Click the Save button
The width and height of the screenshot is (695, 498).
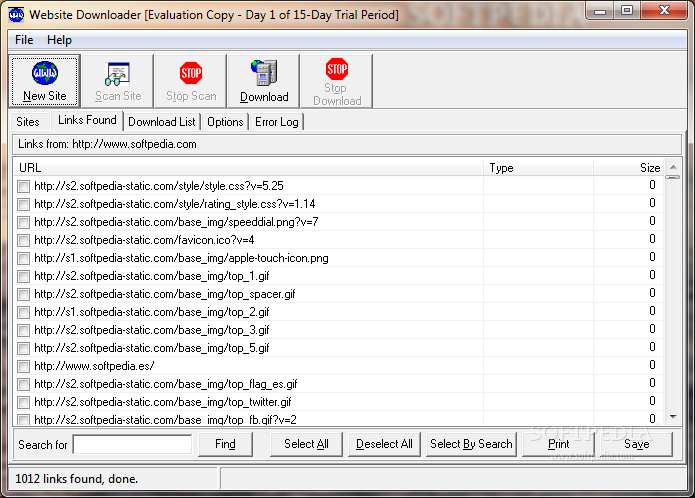tap(636, 444)
